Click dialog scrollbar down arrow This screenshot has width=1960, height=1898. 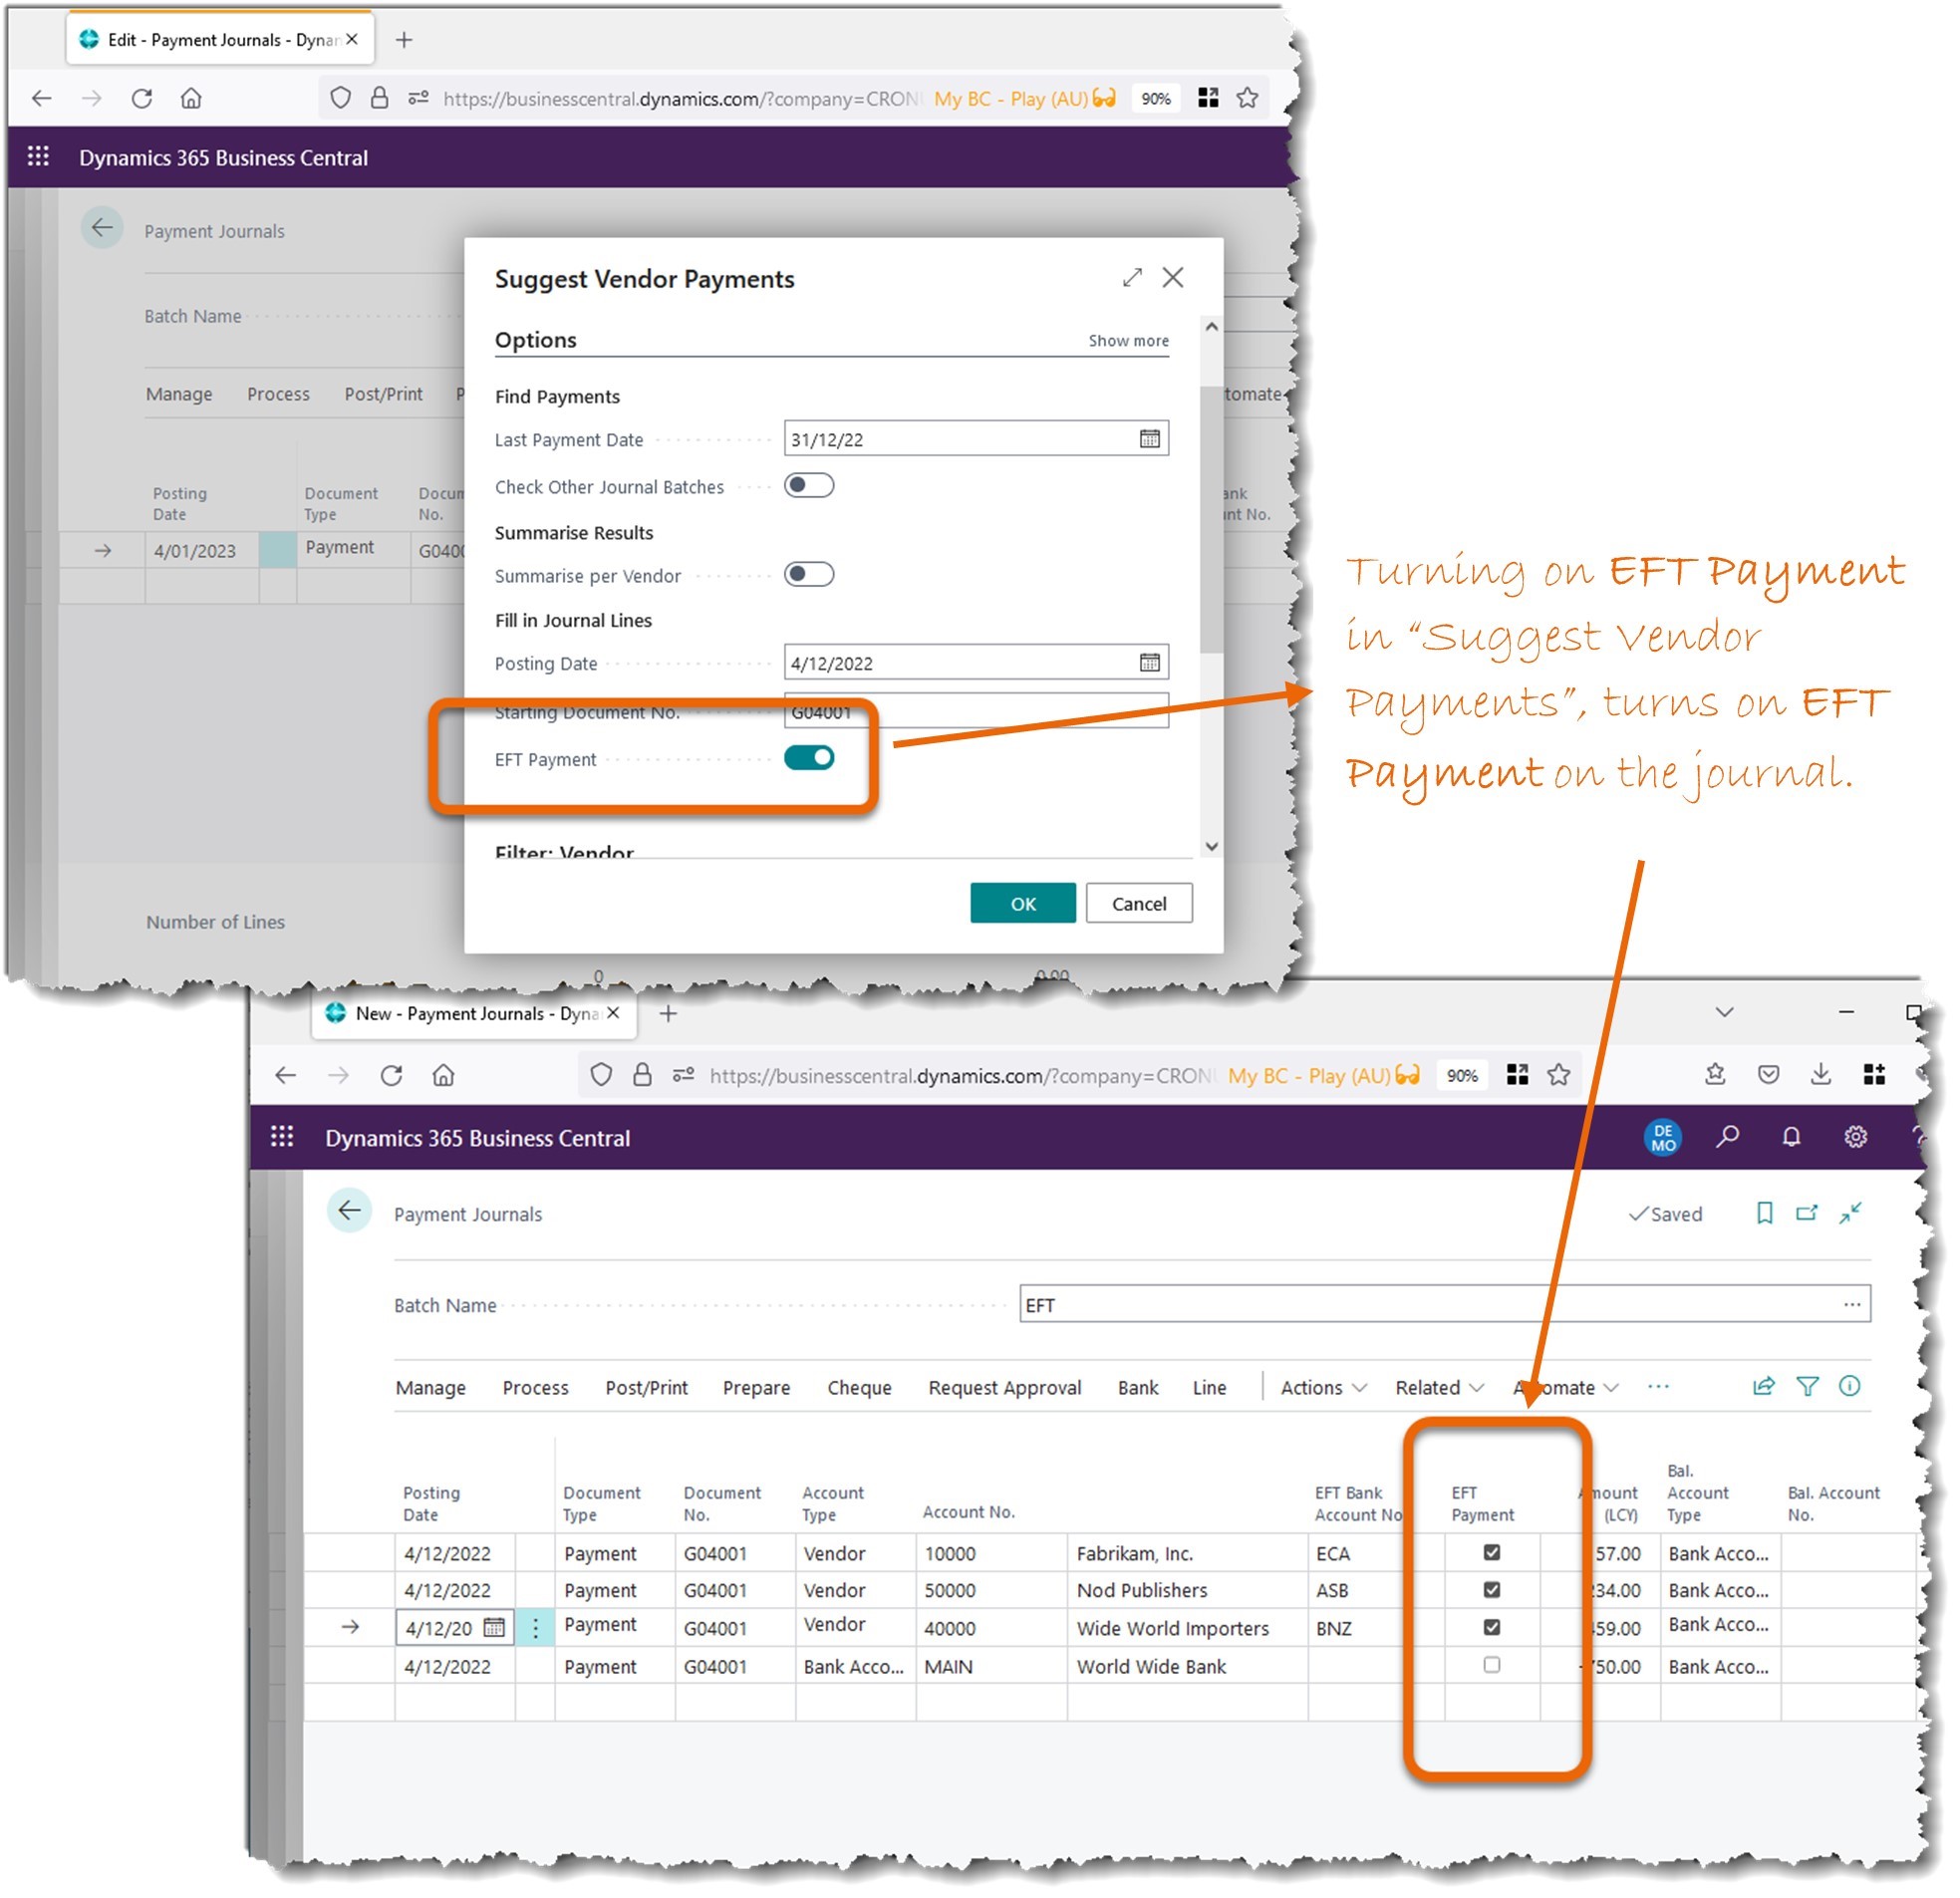point(1211,846)
